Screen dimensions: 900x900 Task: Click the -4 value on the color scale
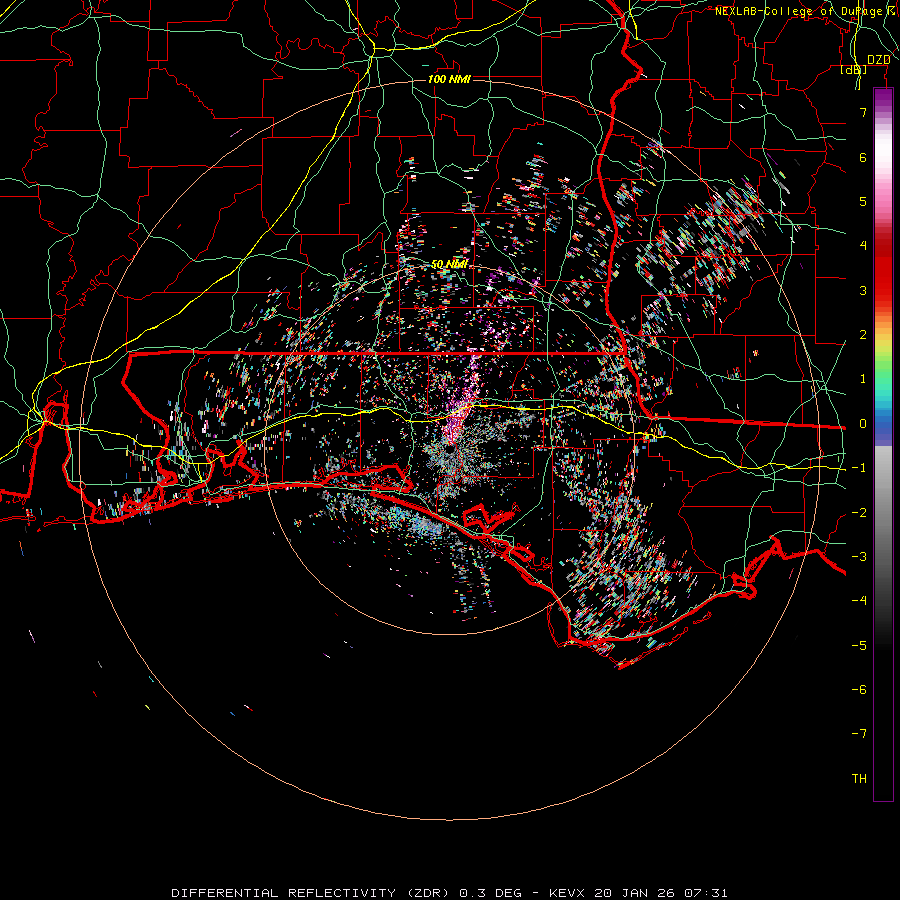tap(859, 601)
